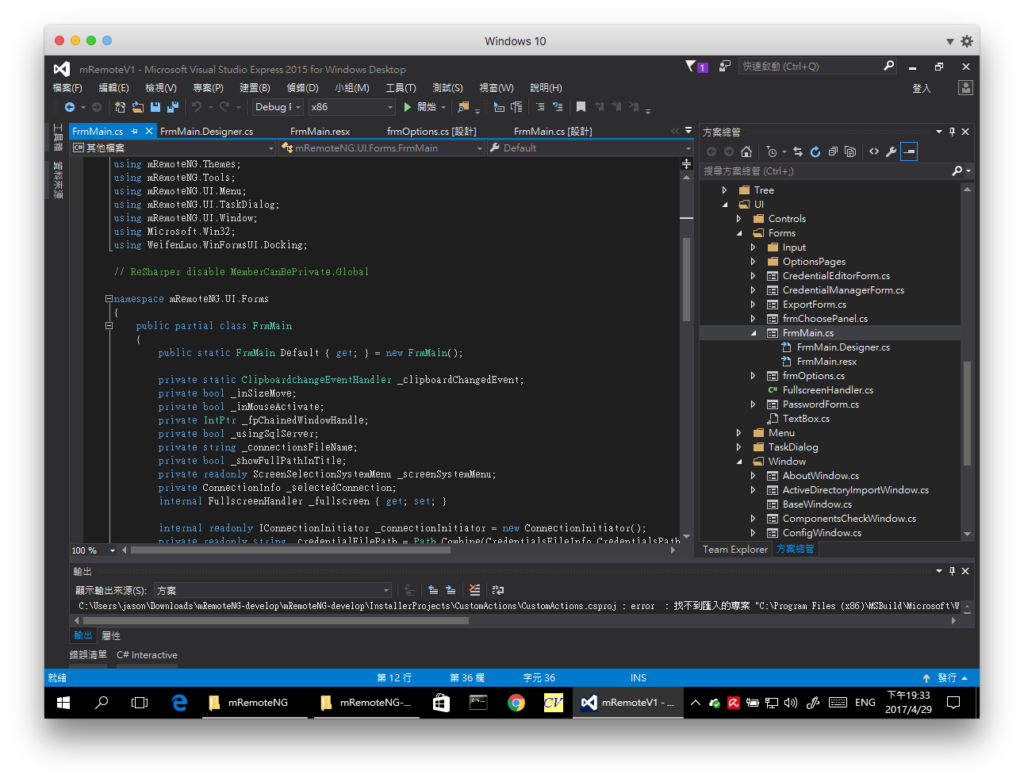Clear all output with the toolbar icon

pyautogui.click(x=475, y=590)
